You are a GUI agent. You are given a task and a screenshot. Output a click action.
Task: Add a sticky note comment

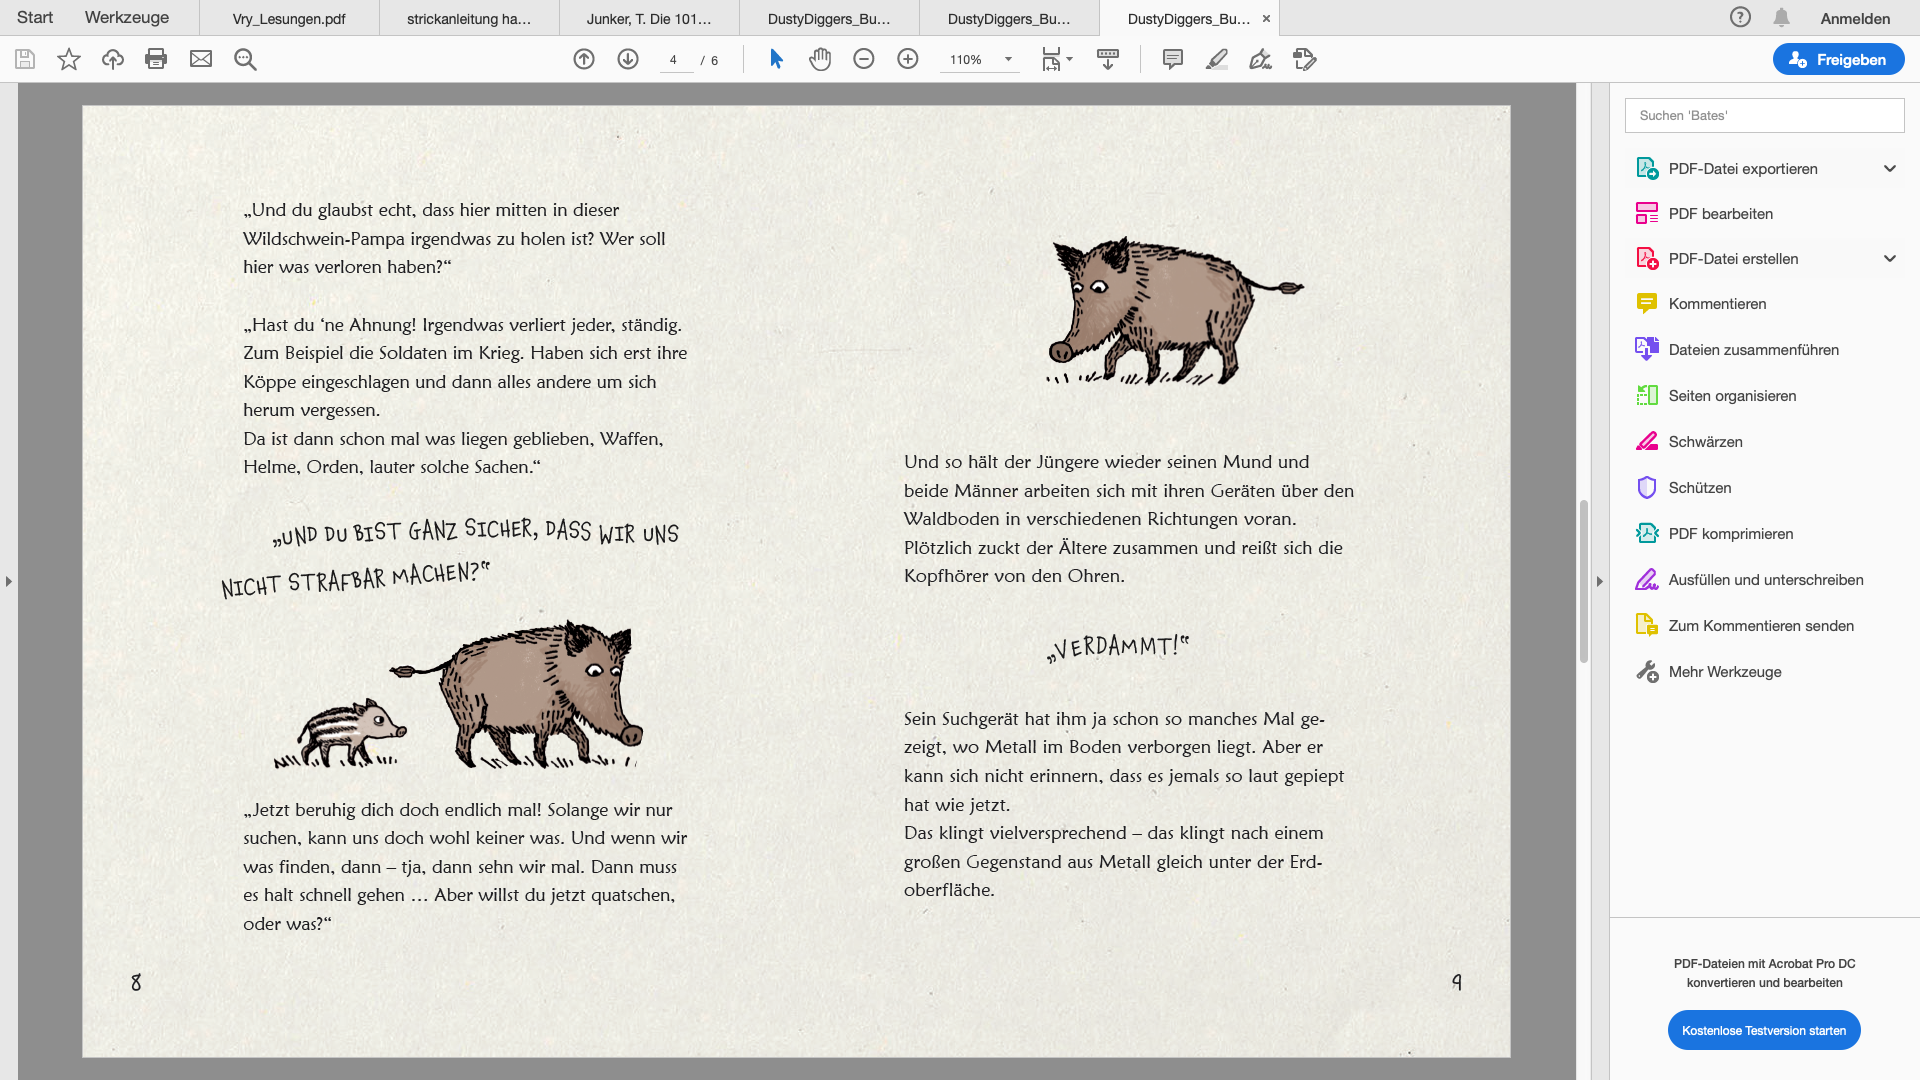pos(1173,59)
